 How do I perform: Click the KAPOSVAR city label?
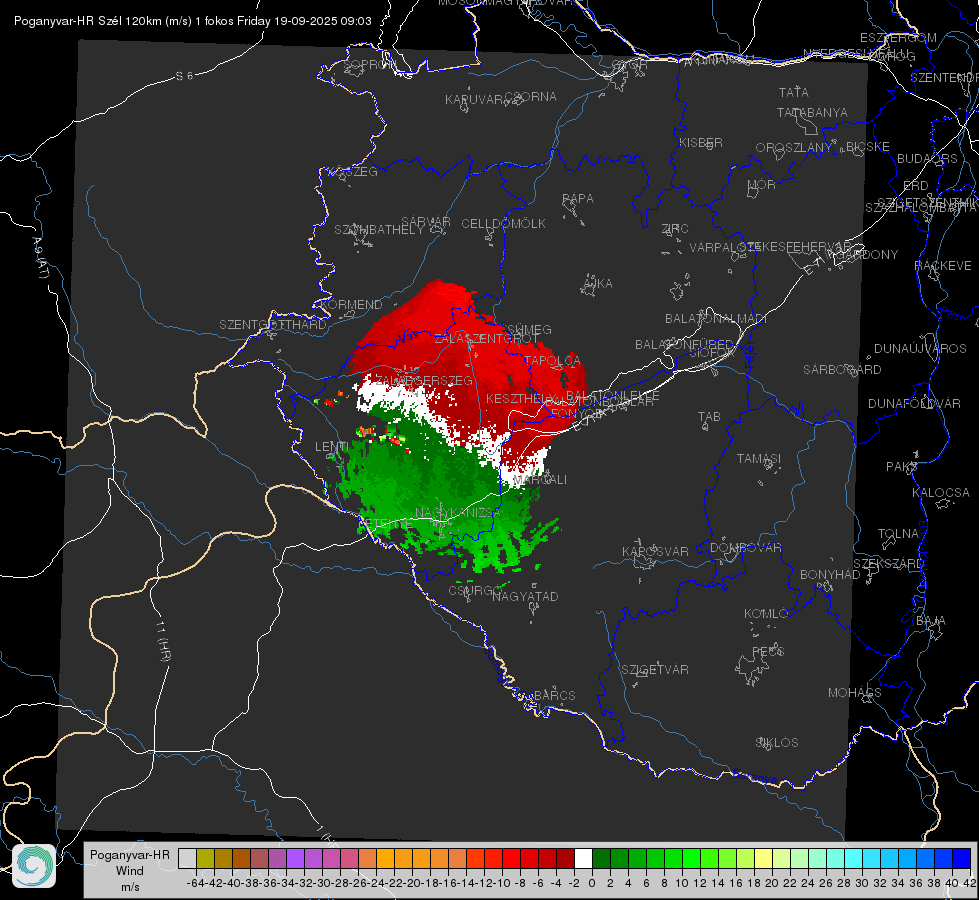655,551
